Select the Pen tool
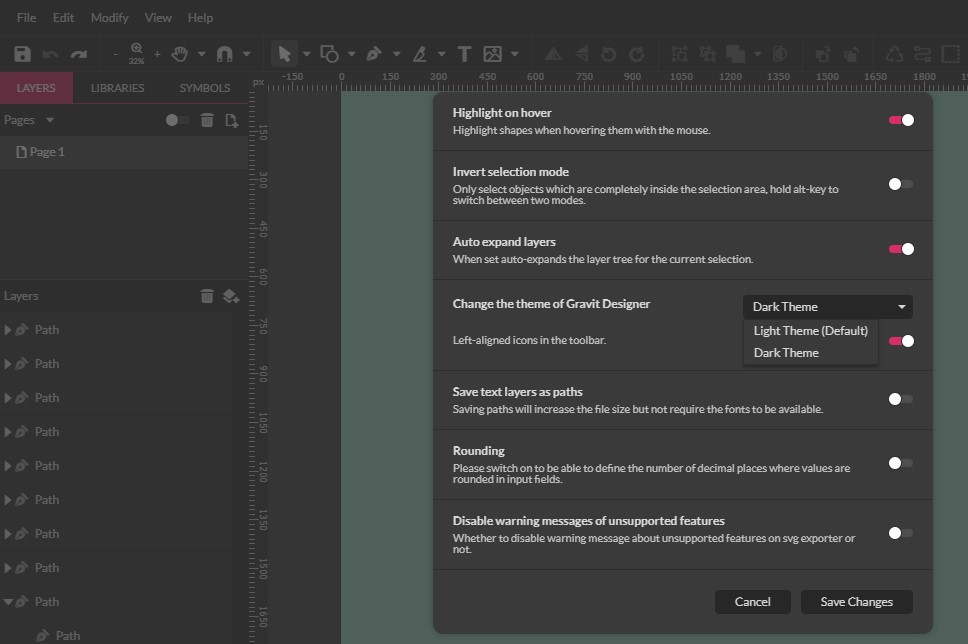This screenshot has height=644, width=968. (x=374, y=53)
